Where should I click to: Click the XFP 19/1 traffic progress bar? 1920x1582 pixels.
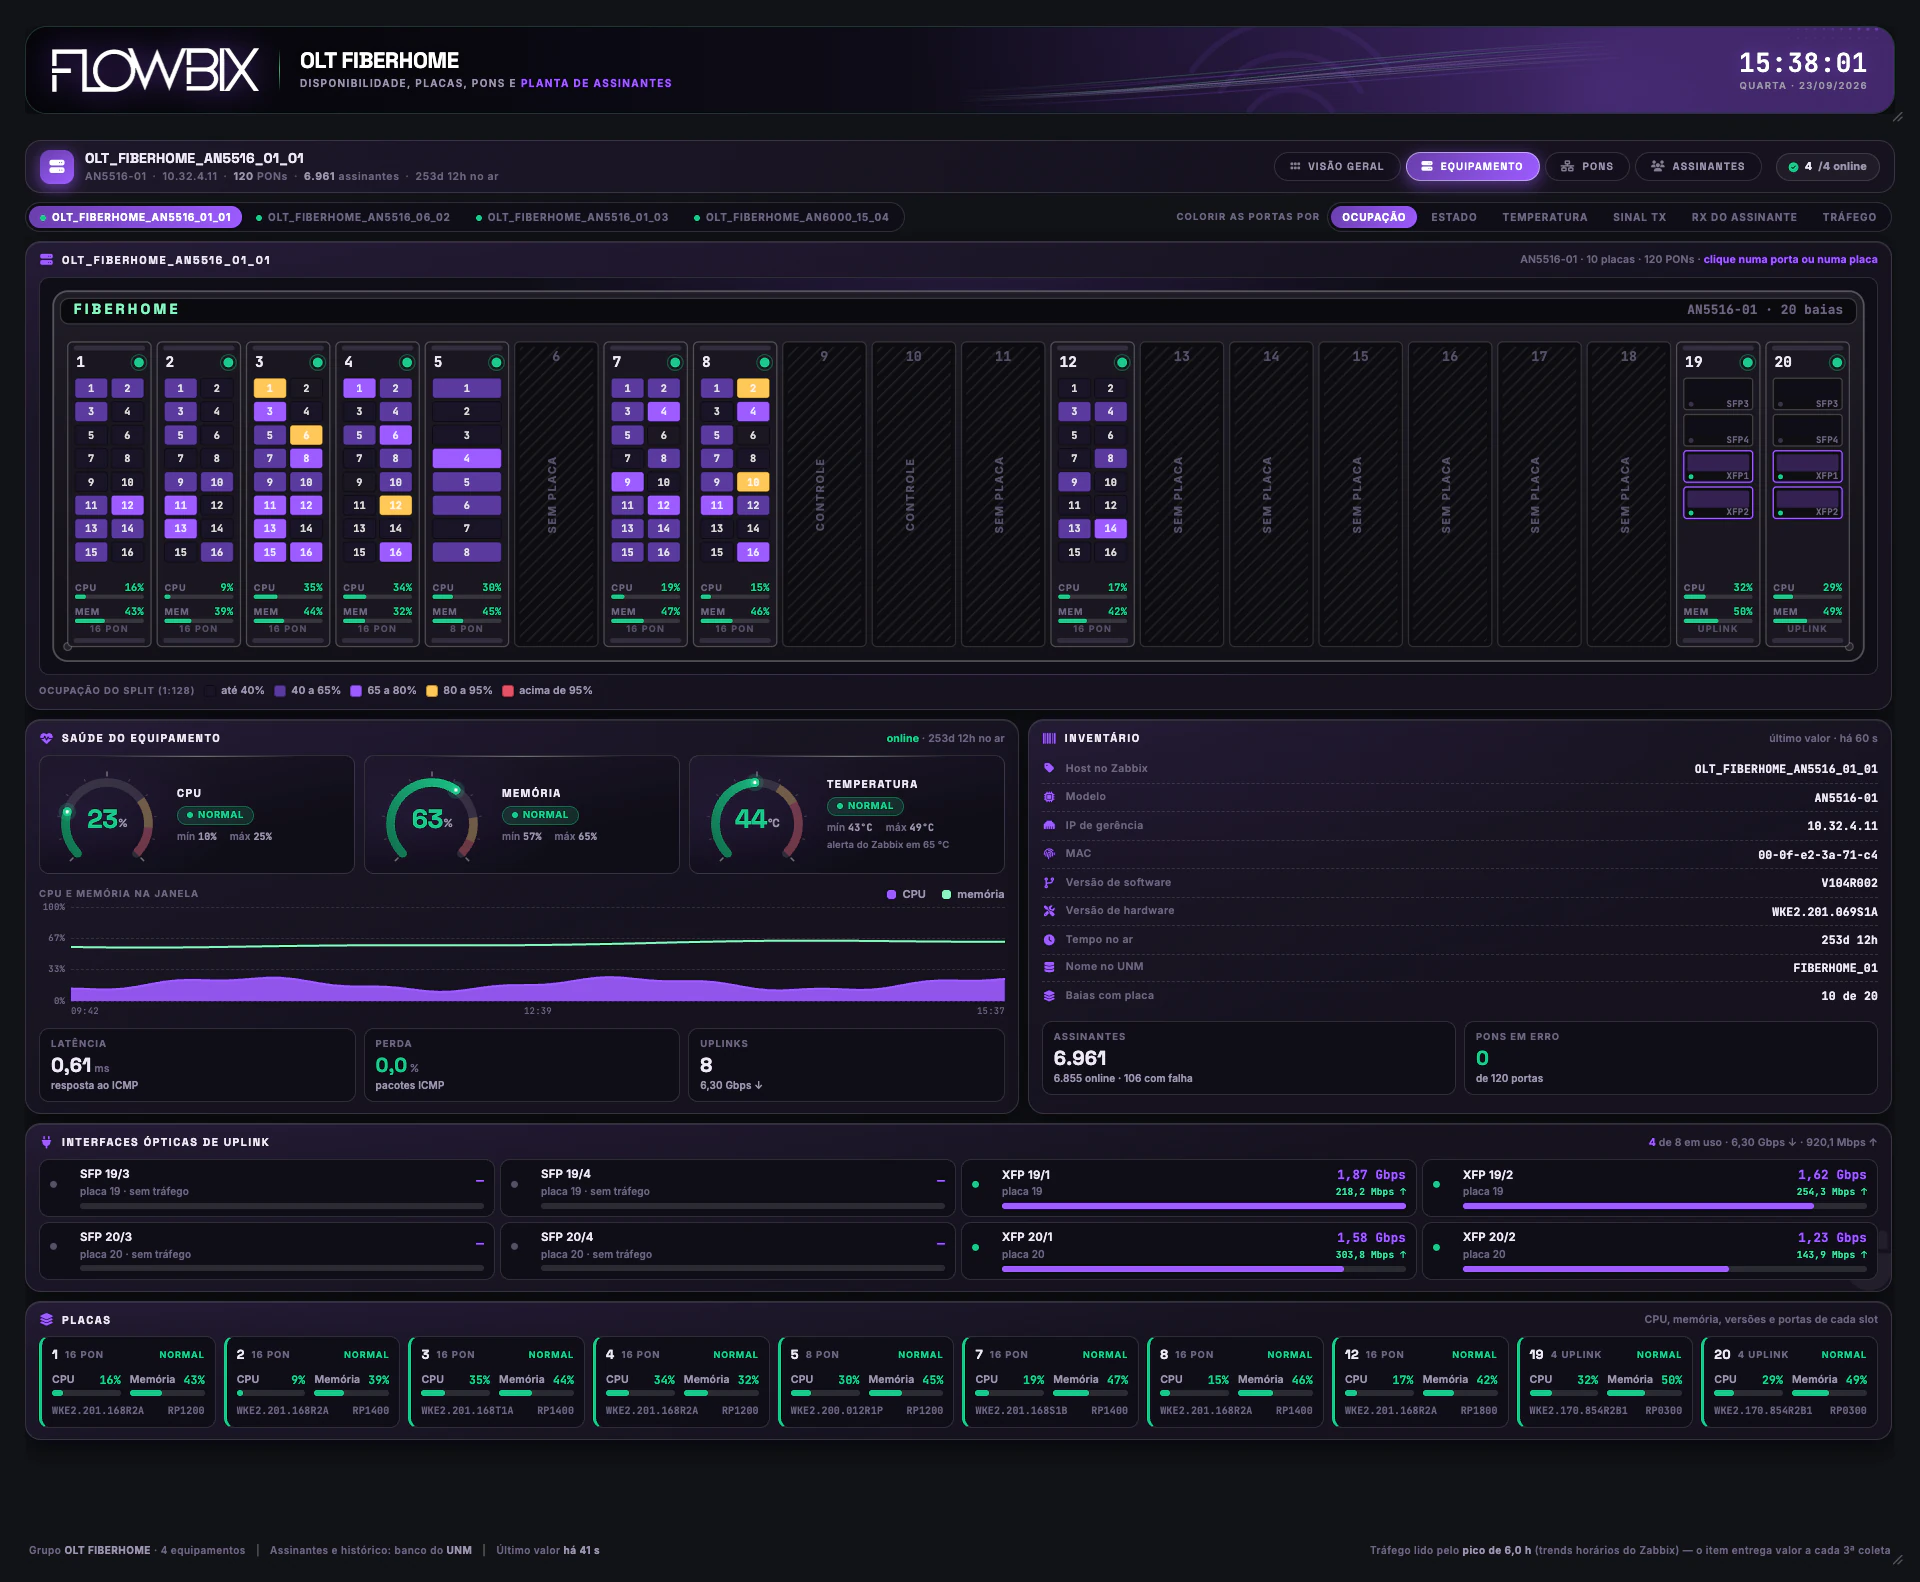[x=1204, y=1206]
